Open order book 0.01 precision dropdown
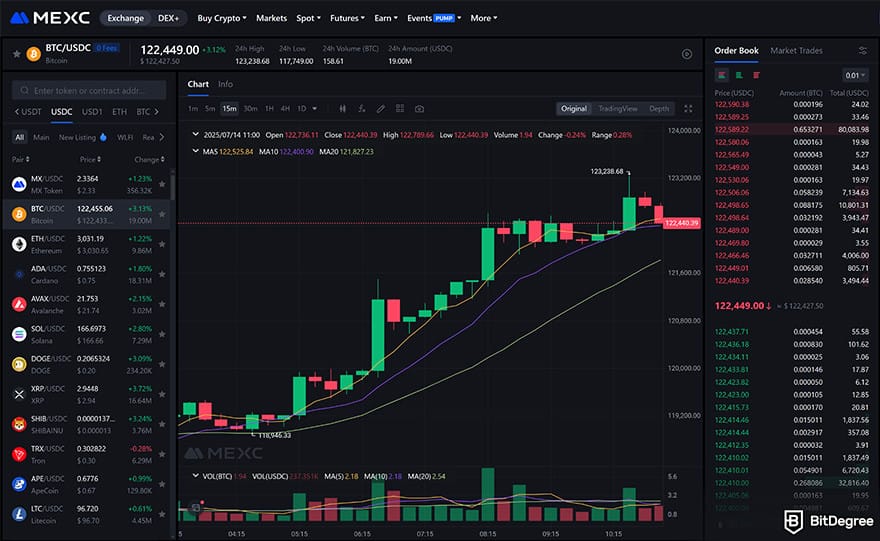Screen dimensions: 880x541 [x=855, y=75]
